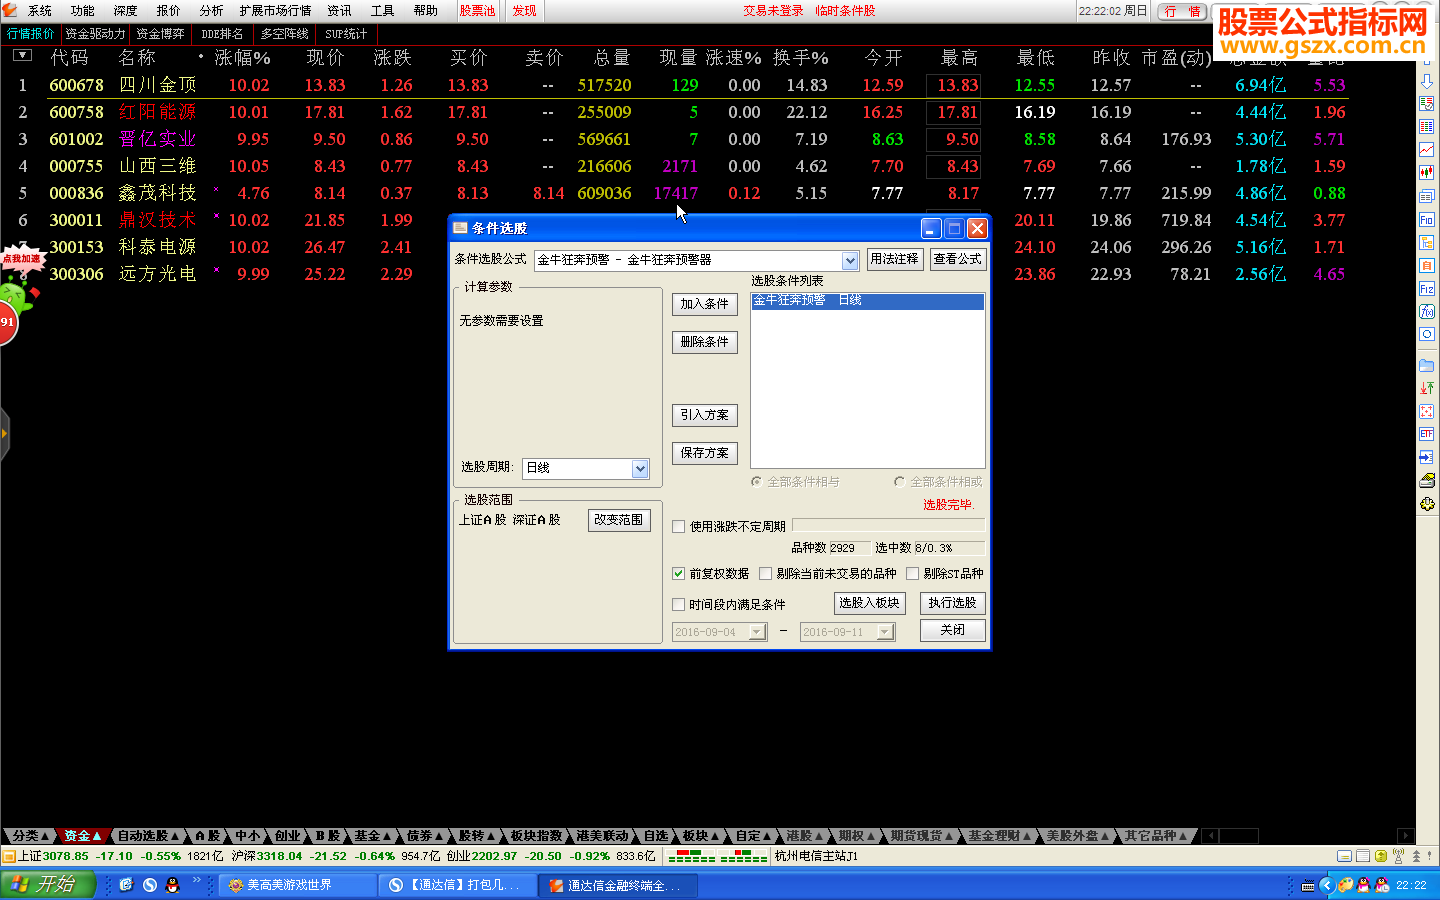Open the start date 2016-09-04 dropdown
The image size is (1440, 900).
pos(757,632)
